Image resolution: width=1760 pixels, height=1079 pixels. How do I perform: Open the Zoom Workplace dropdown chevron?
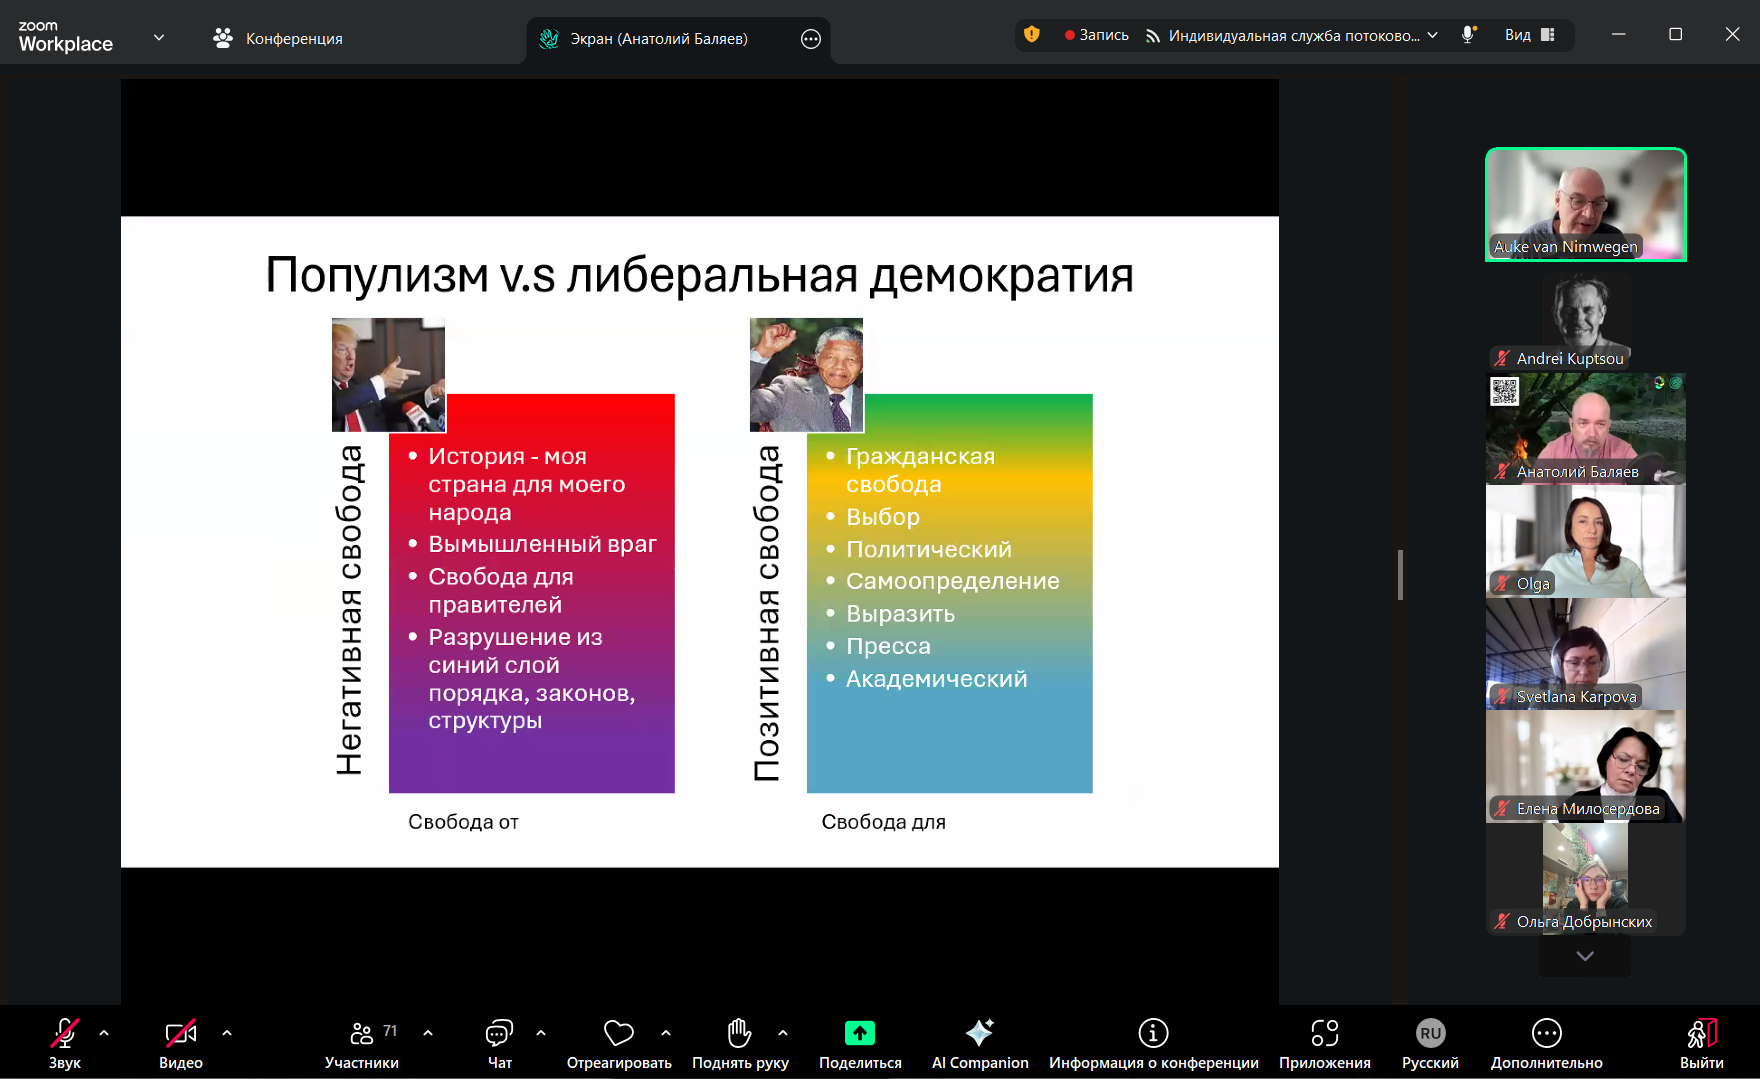159,38
